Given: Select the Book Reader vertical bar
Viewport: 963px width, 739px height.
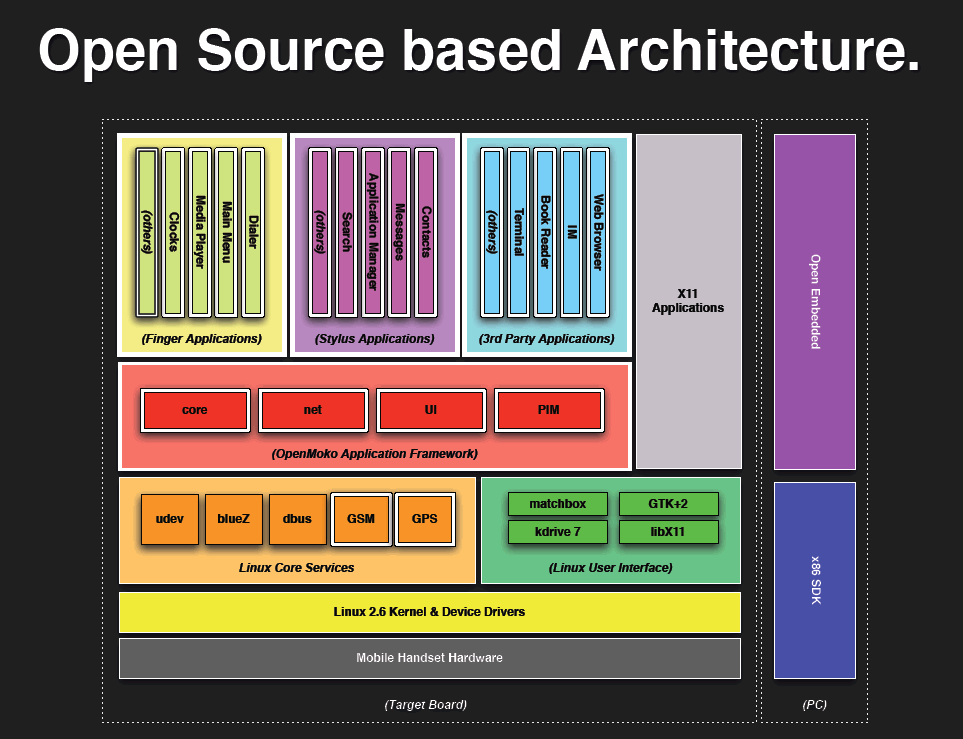Looking at the screenshot, I should 545,232.
